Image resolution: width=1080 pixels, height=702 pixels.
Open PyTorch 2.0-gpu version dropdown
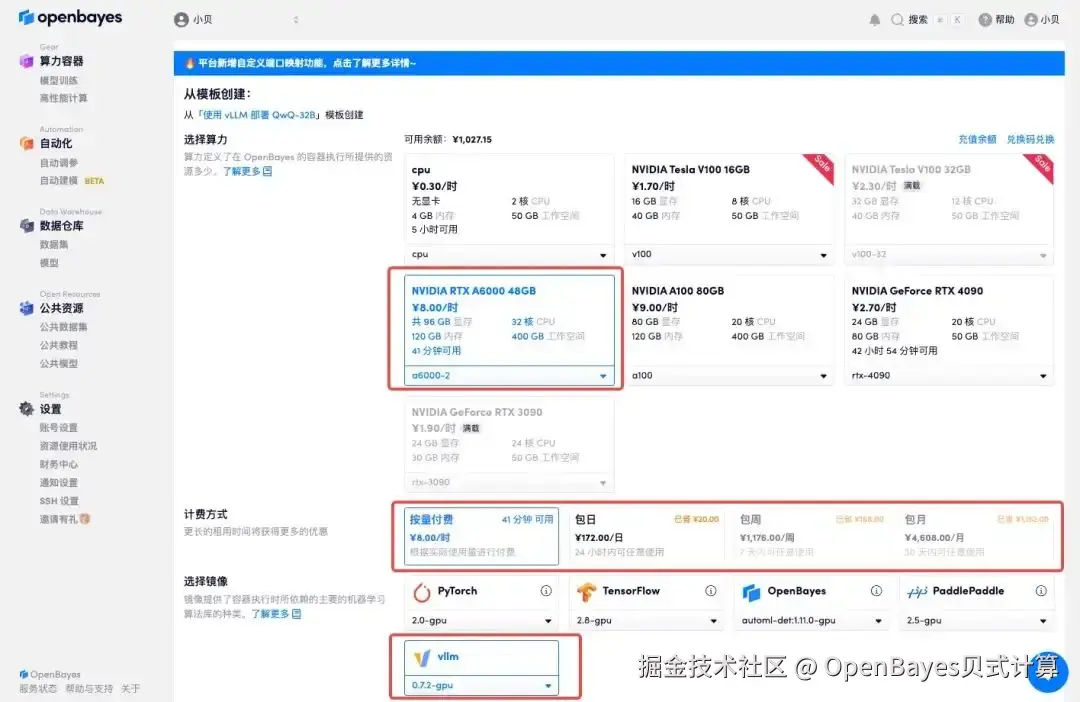[481, 621]
